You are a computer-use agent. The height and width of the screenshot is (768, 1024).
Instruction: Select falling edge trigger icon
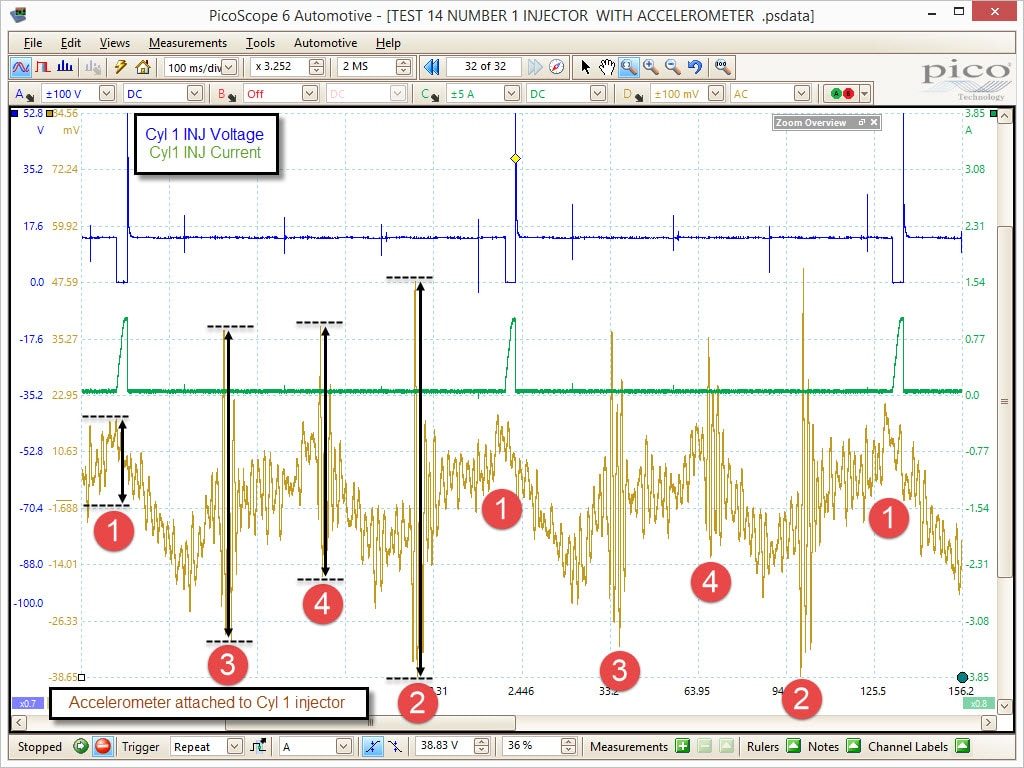click(x=394, y=746)
